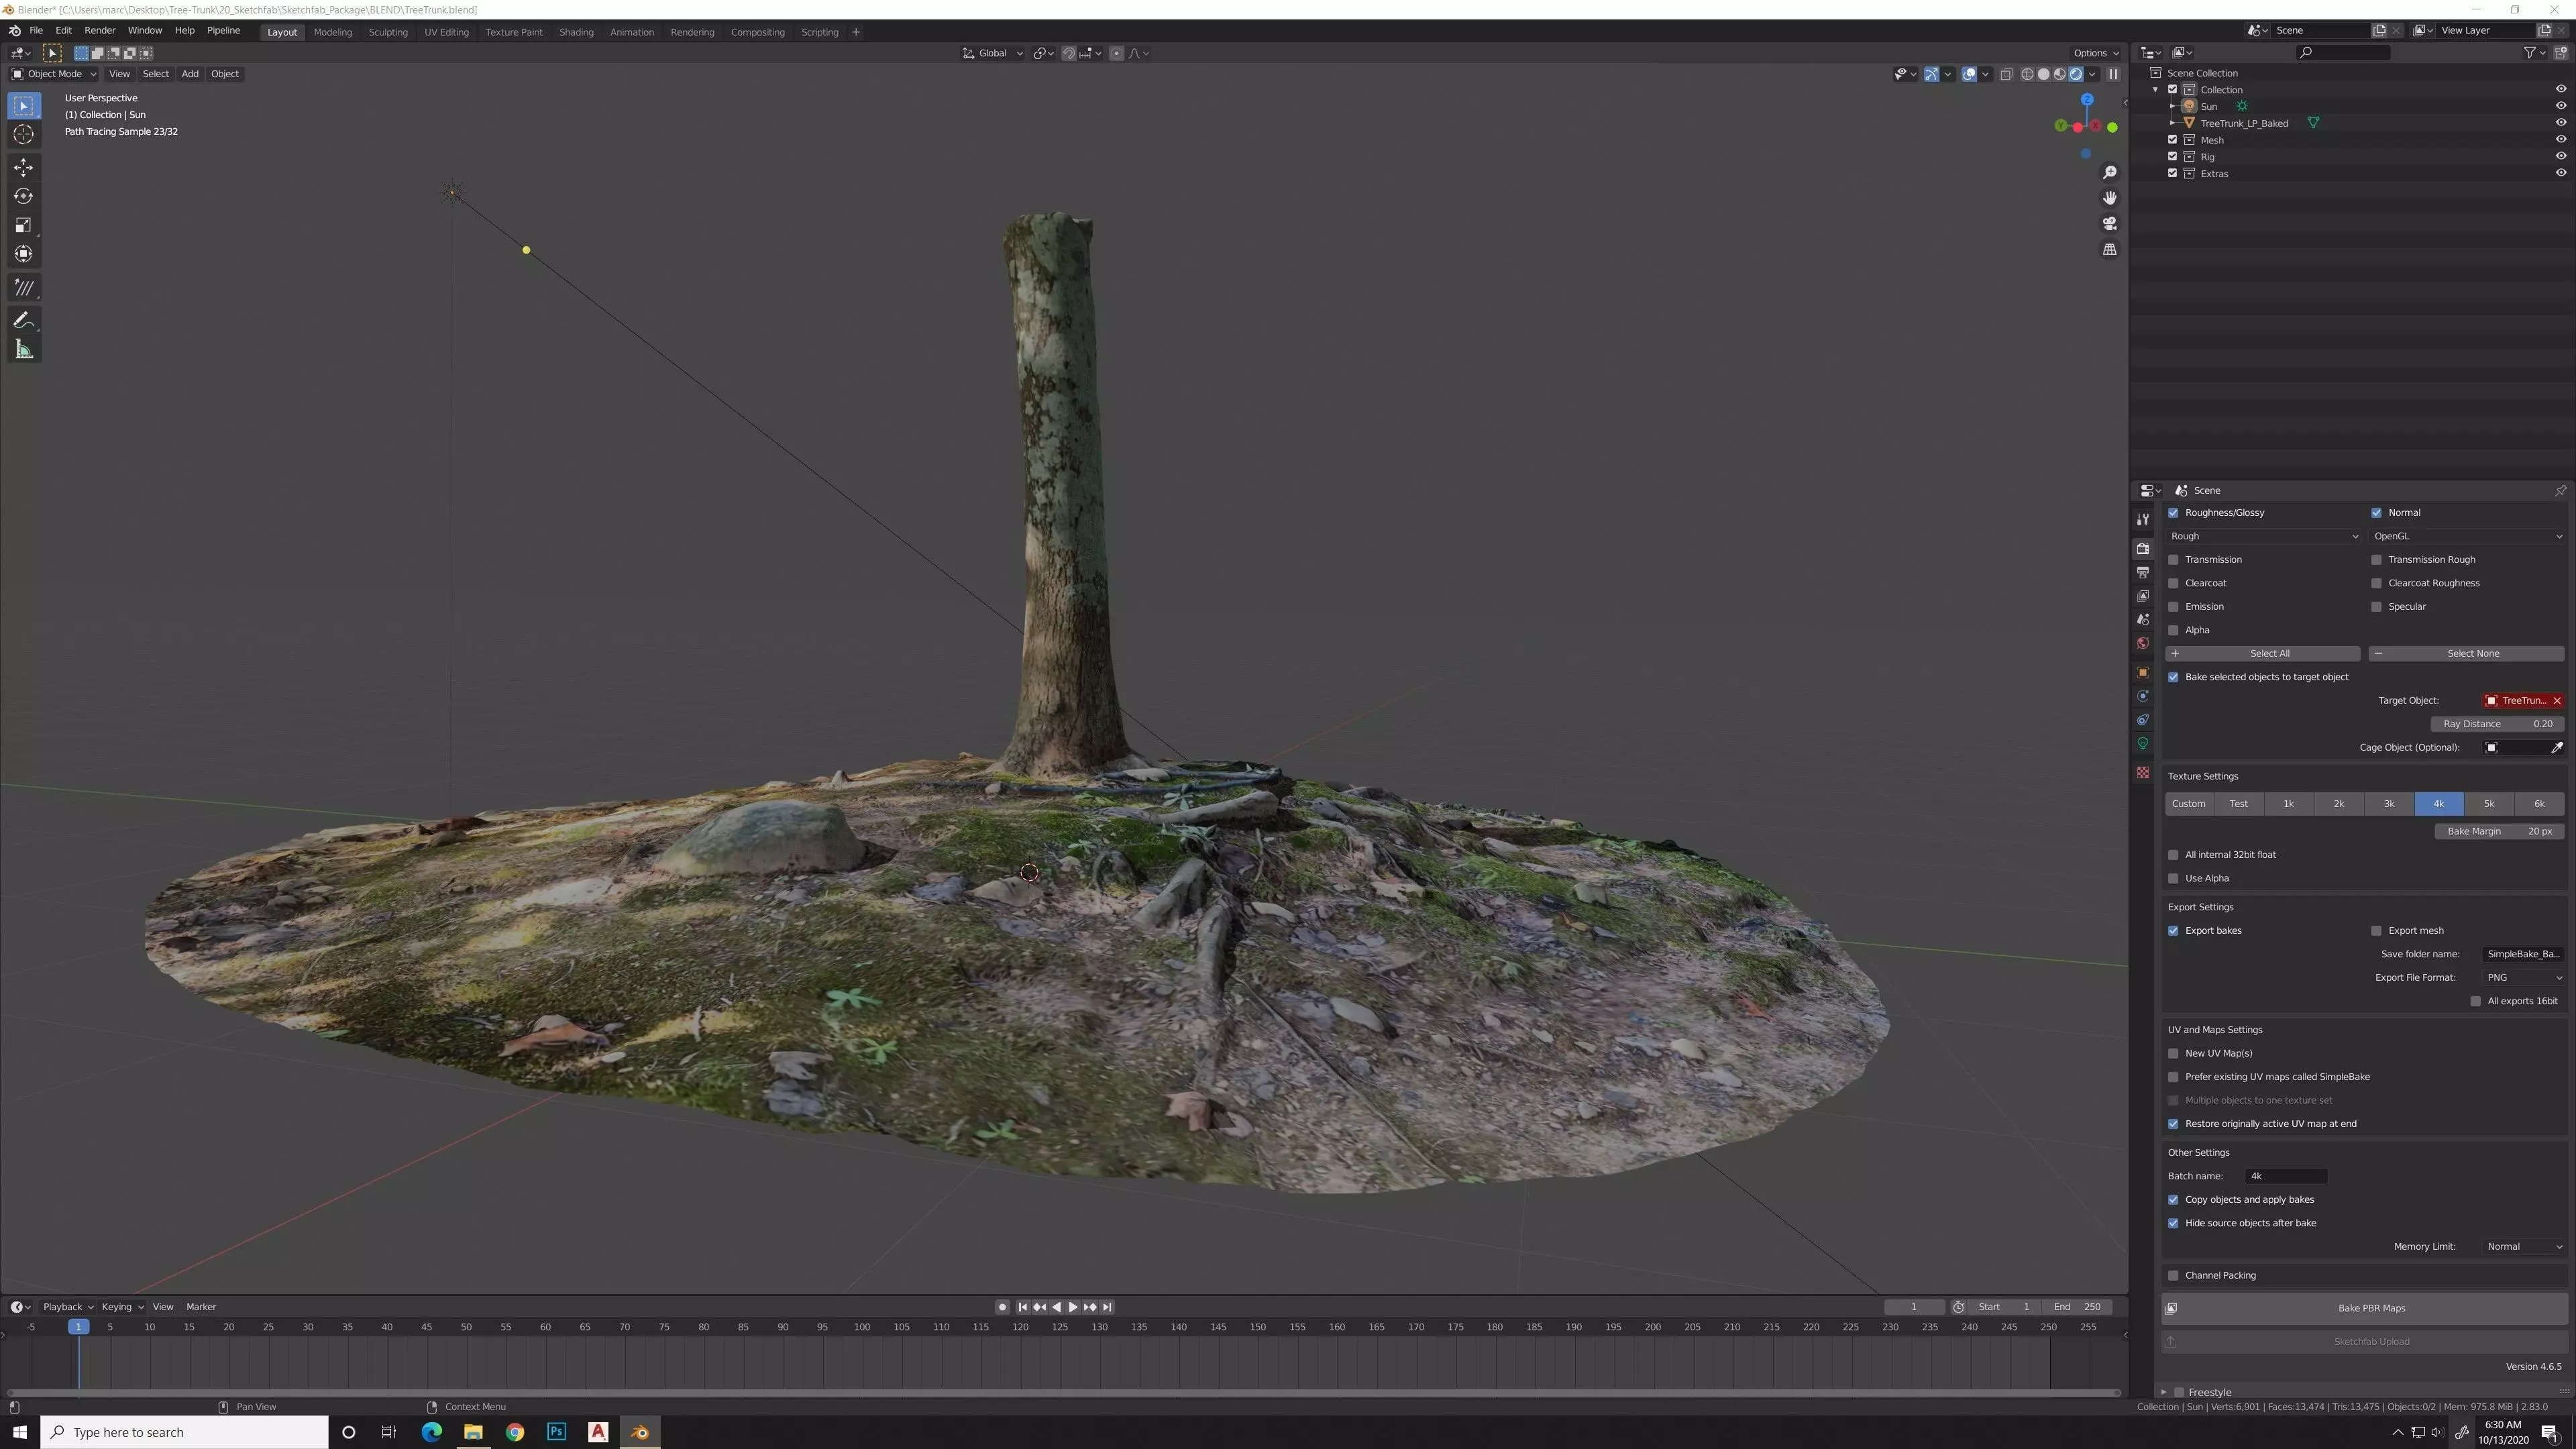Click the Select All bake types button

pyautogui.click(x=2263, y=654)
